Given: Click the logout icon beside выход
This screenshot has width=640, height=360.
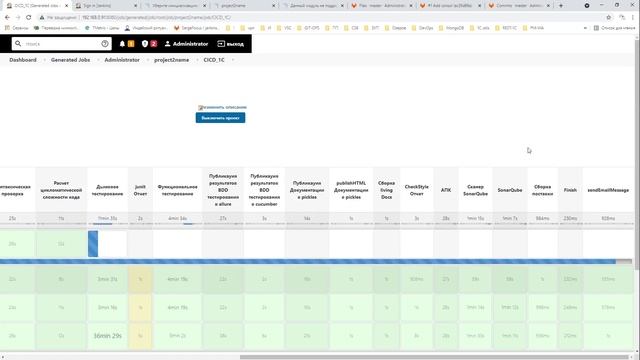Looking at the screenshot, I should (221, 44).
